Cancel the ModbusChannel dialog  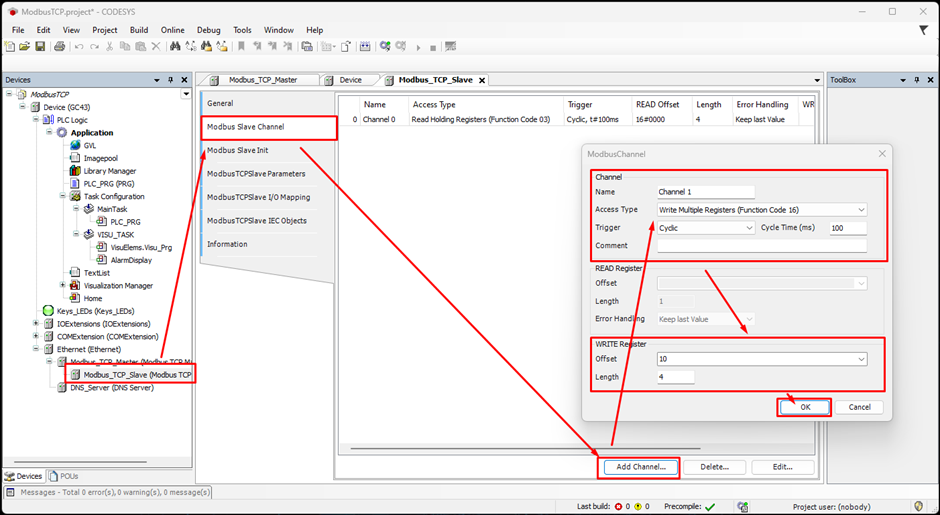click(859, 407)
